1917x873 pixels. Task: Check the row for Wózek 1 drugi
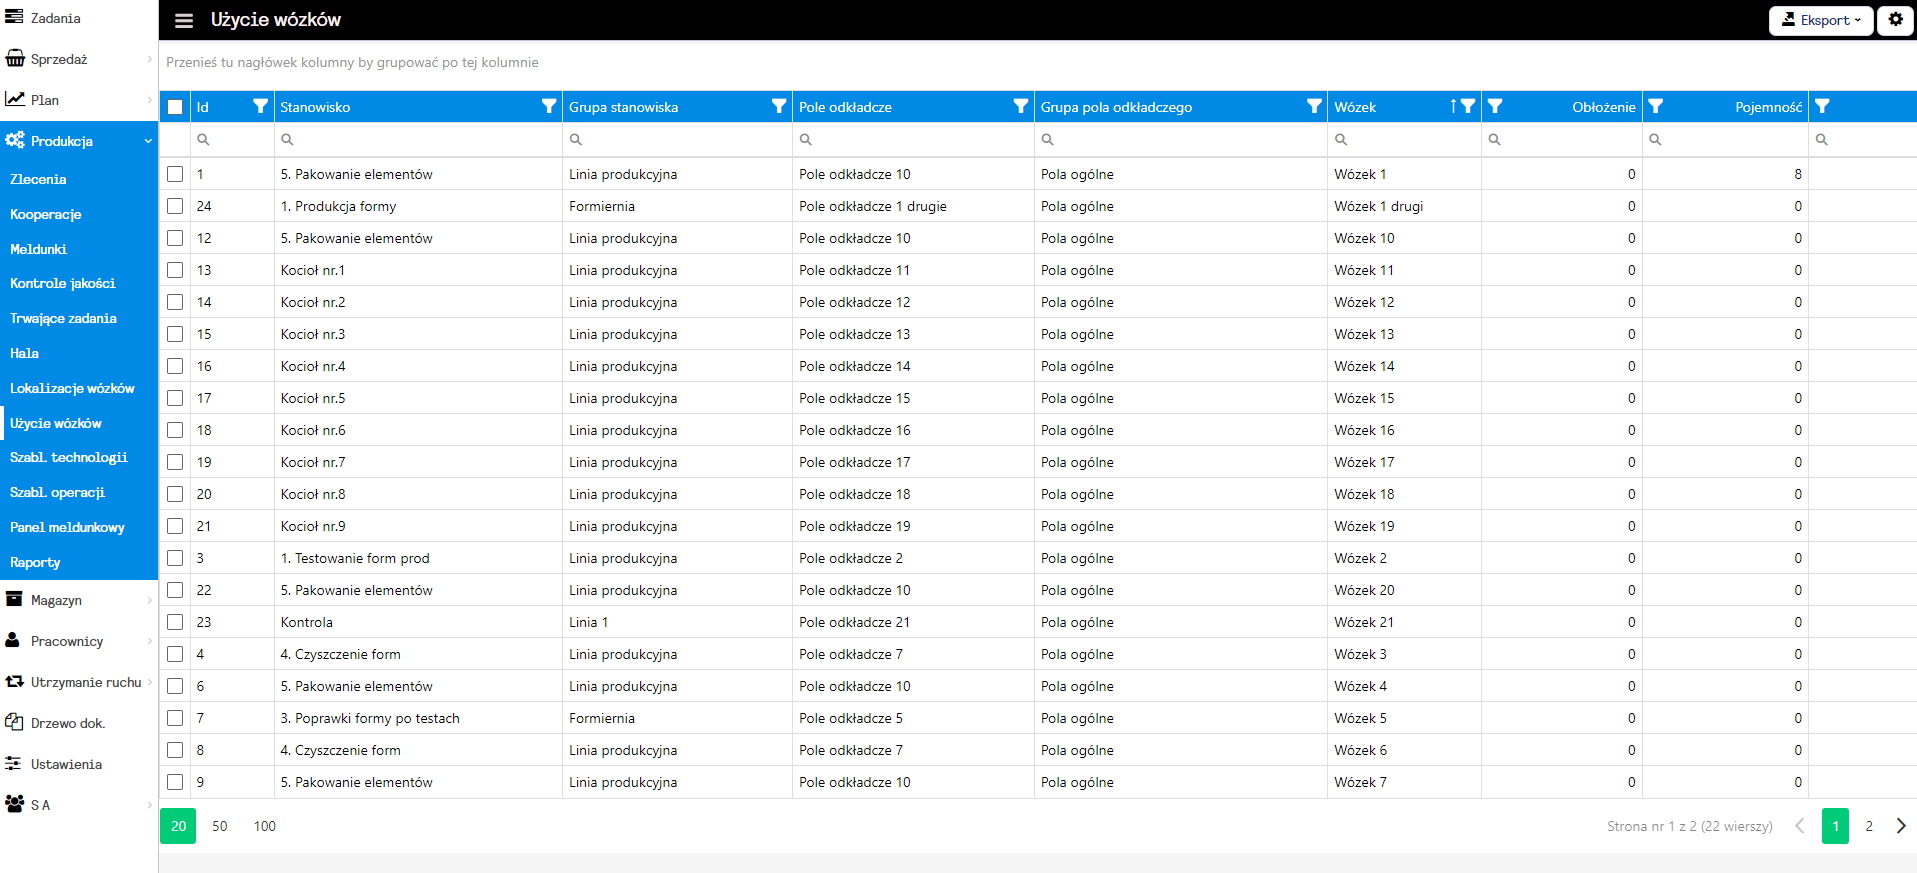[x=175, y=206]
